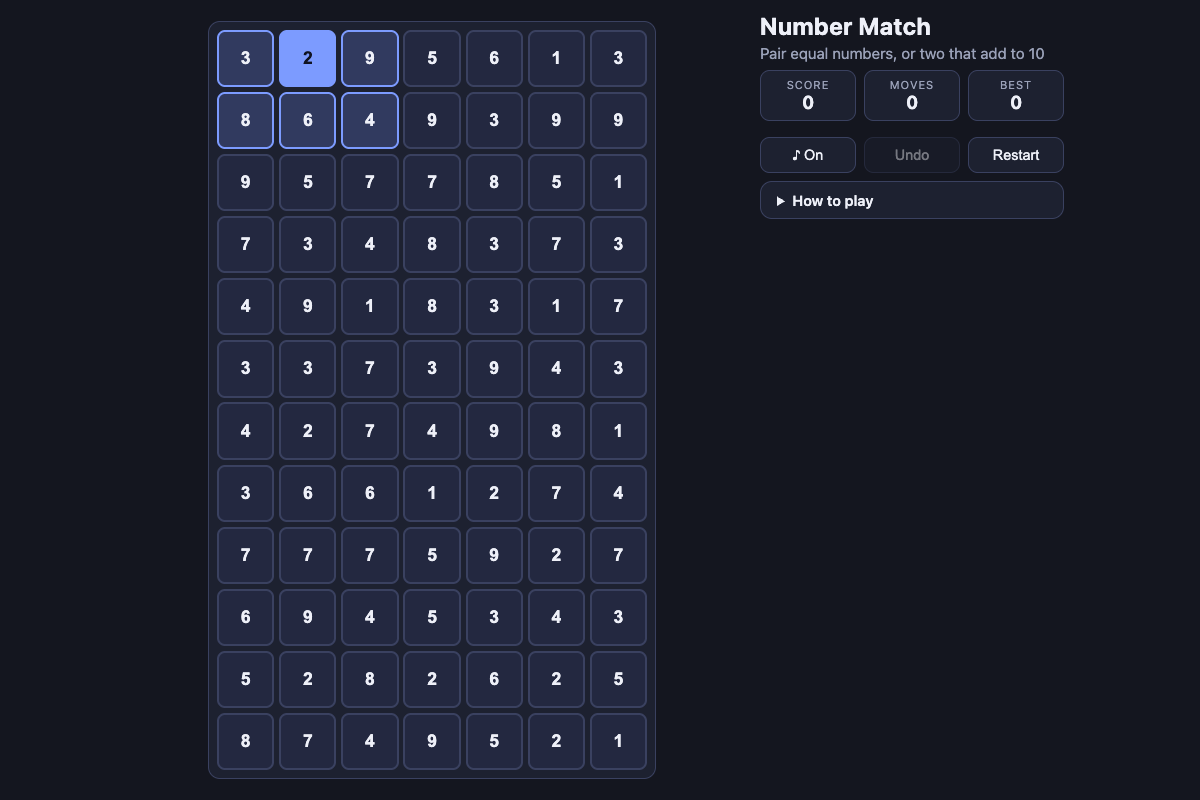
Task: Select the 8 tile in the fifth row
Action: [432, 306]
